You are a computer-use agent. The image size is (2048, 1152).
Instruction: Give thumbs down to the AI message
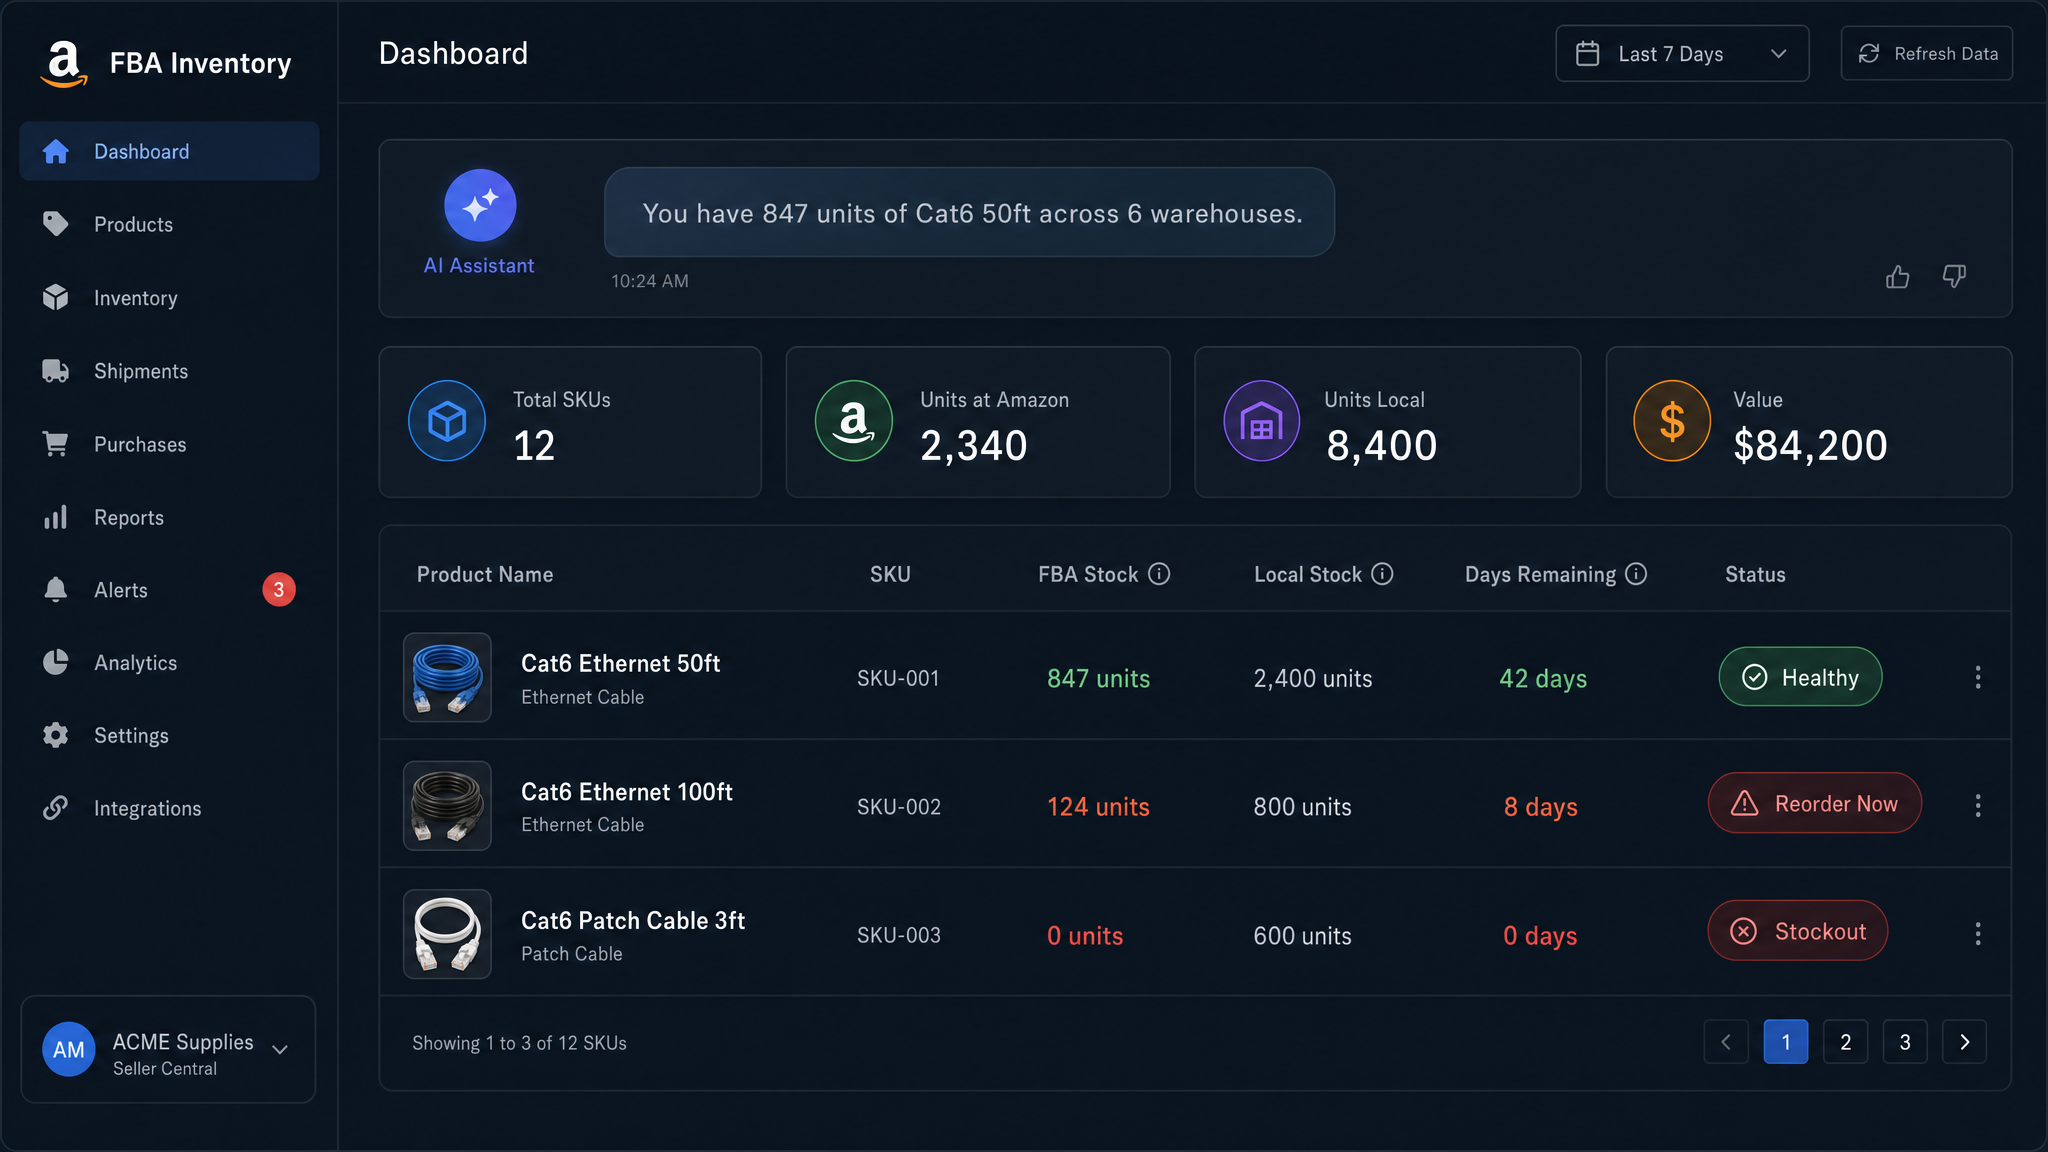[x=1954, y=277]
